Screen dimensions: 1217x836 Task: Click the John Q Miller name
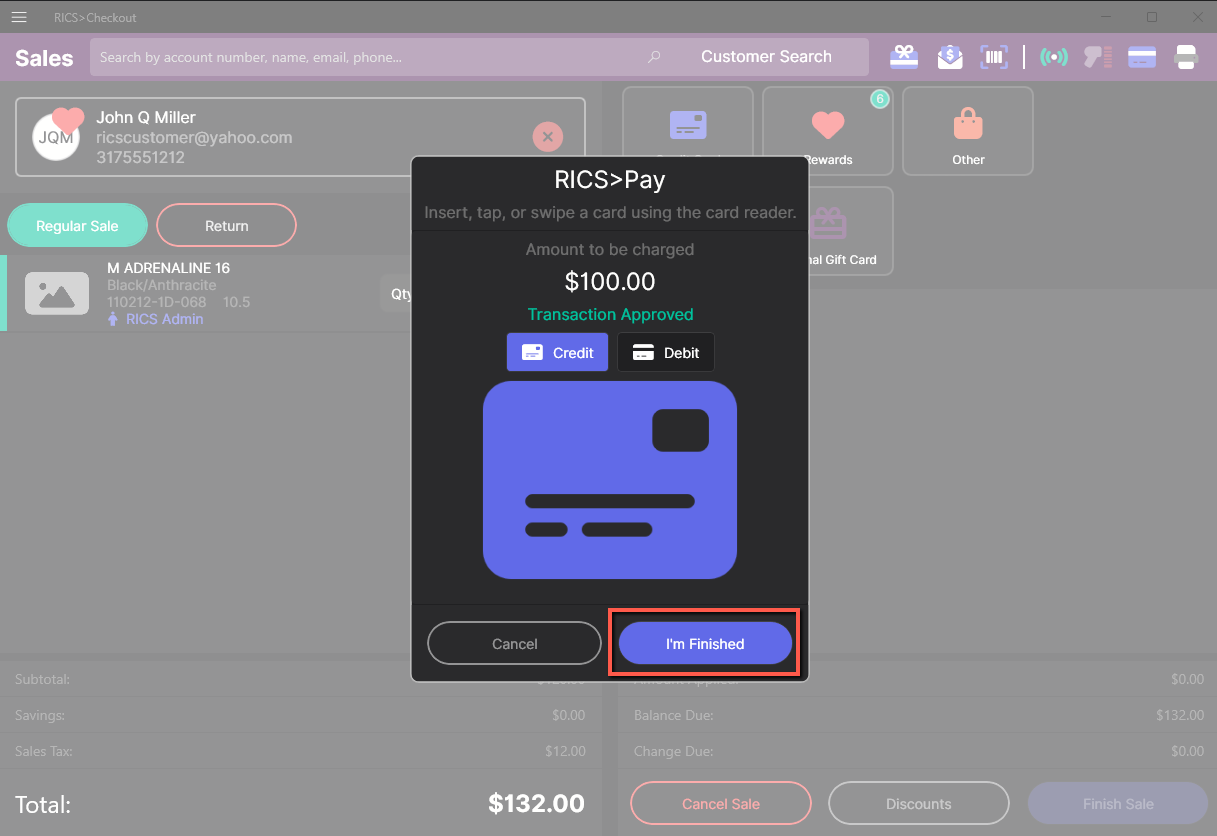click(146, 117)
